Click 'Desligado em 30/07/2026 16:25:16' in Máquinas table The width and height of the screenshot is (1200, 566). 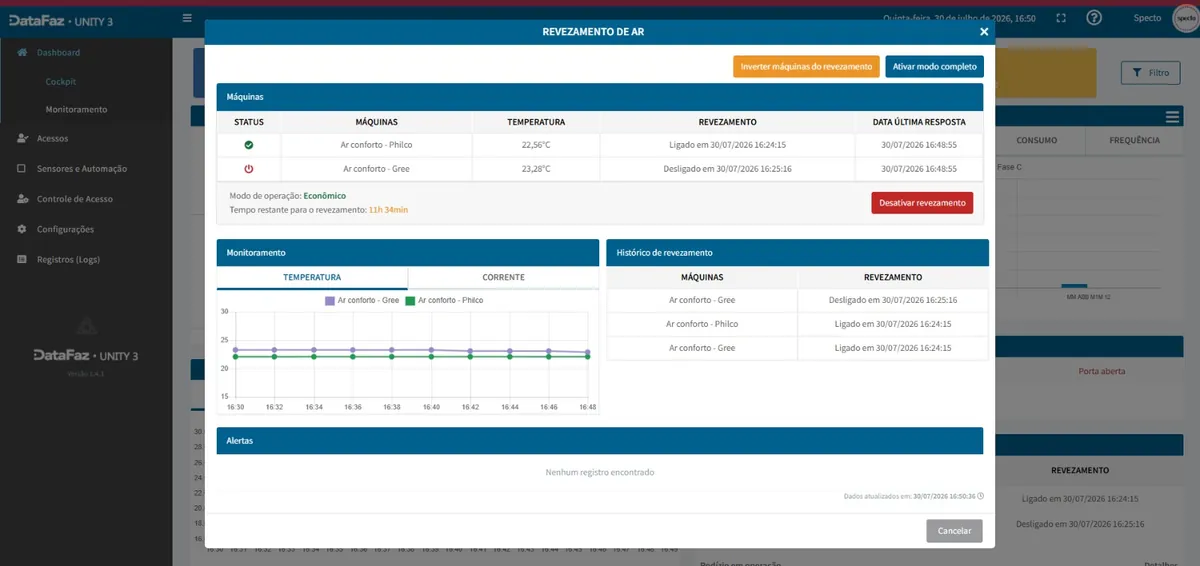(727, 169)
